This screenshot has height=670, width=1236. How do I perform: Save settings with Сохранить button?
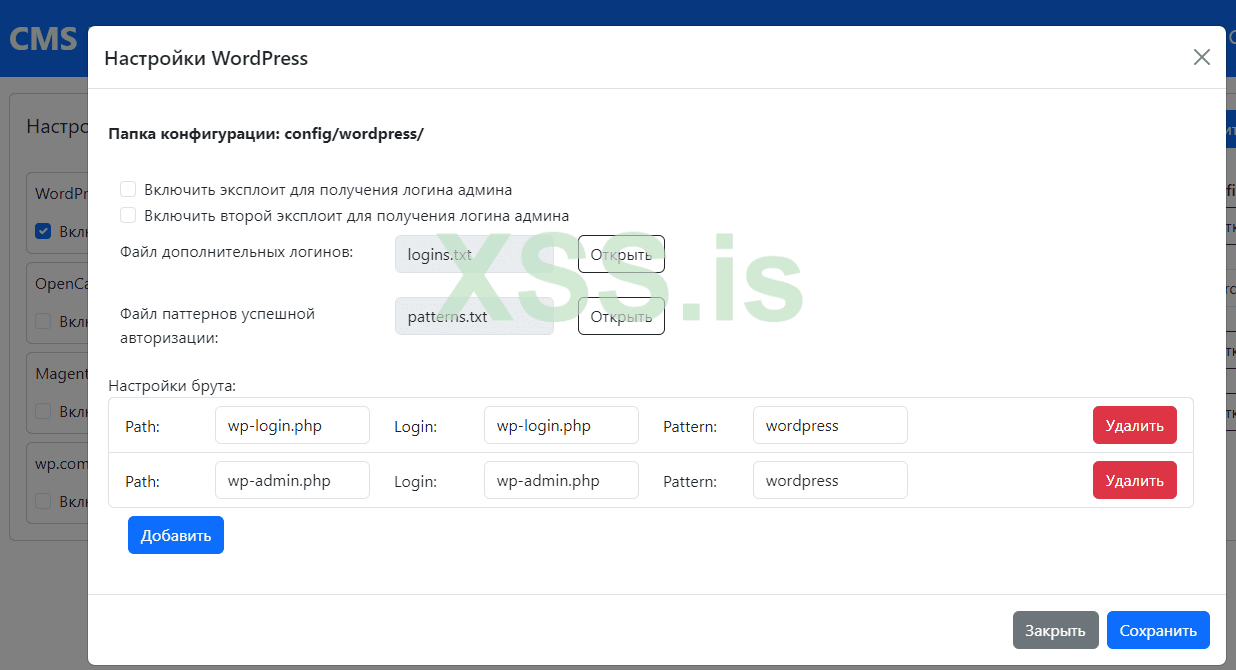1158,631
